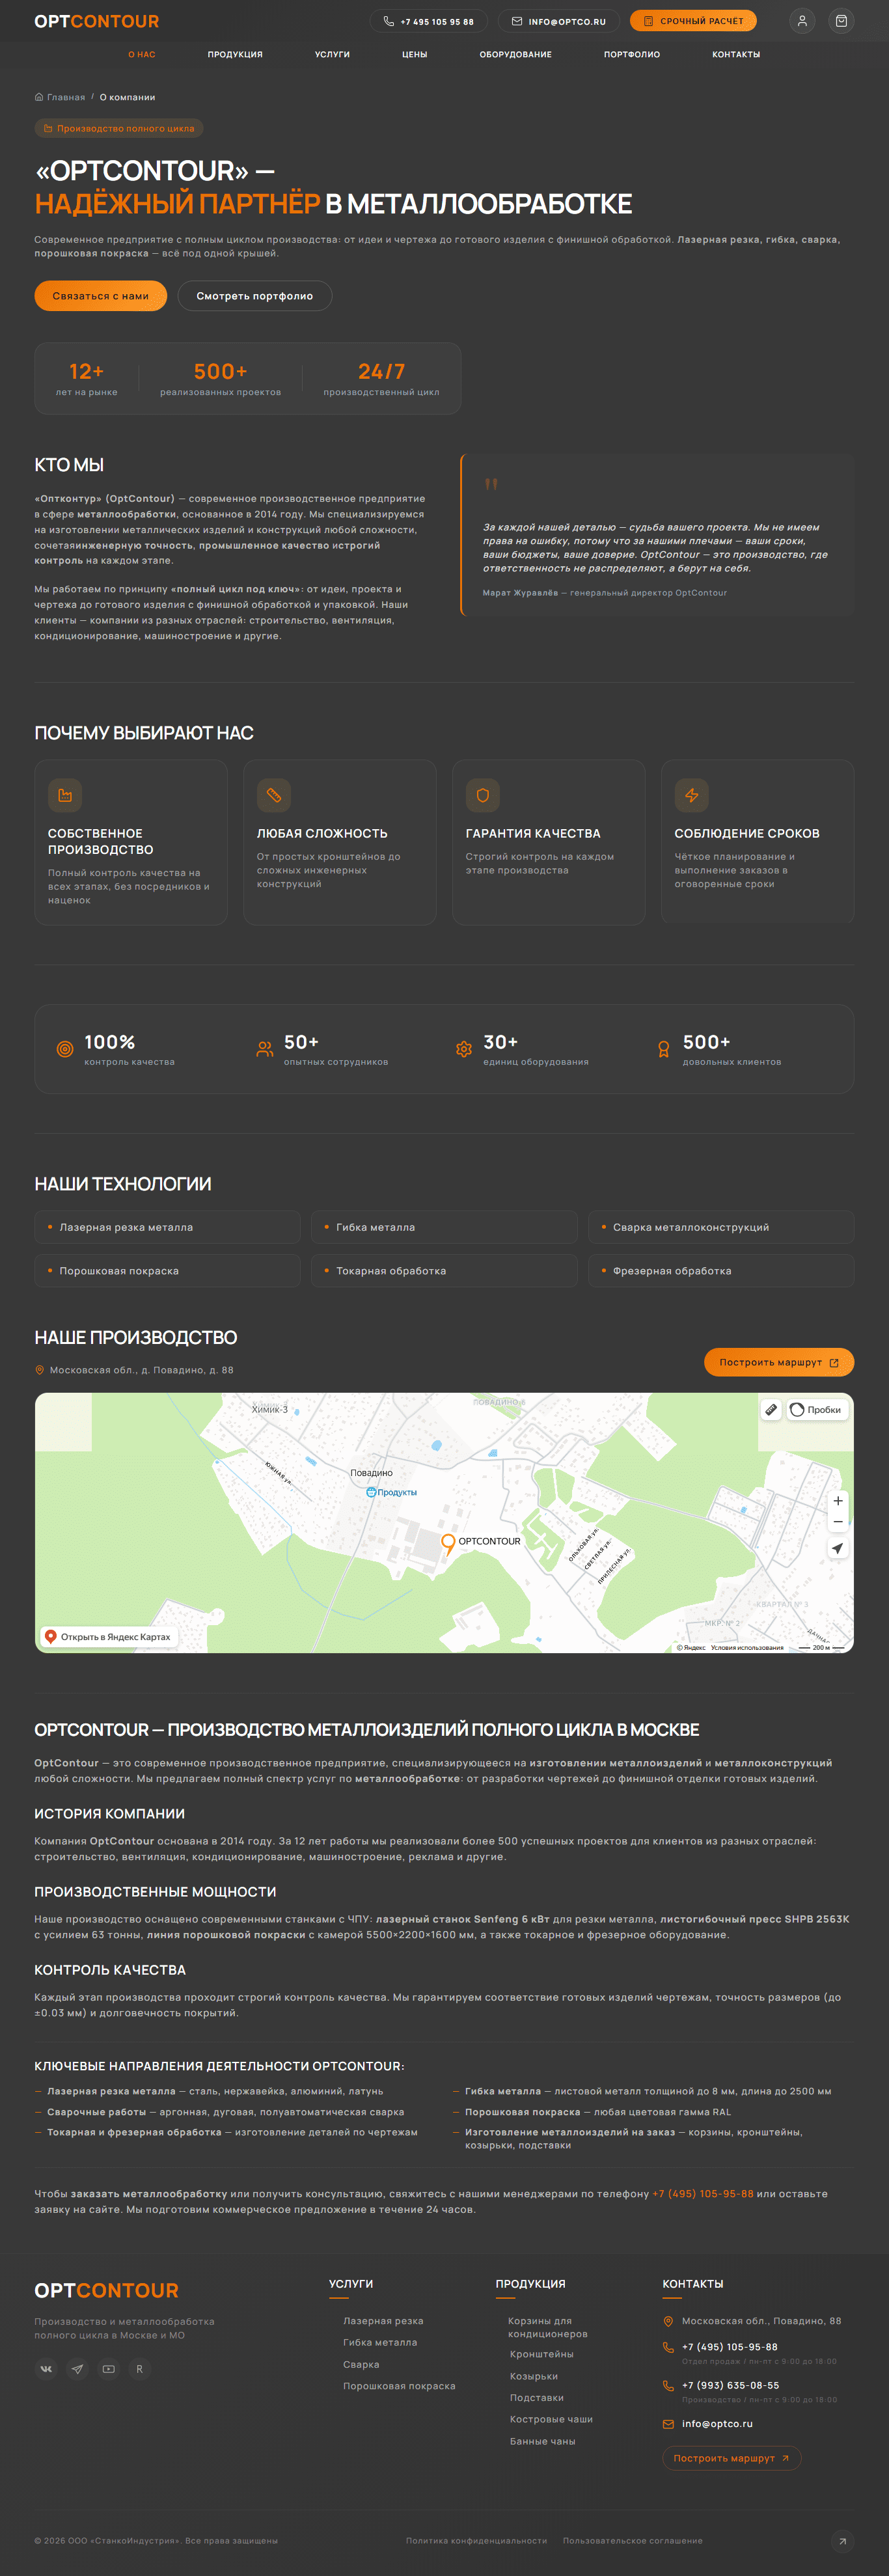Click footer phone +7 (993) 635-08-55

tap(730, 2385)
